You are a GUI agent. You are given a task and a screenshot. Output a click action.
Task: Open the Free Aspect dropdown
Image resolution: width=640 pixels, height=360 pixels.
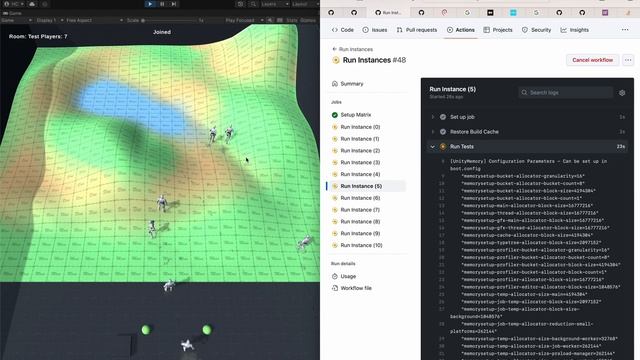tap(94, 20)
